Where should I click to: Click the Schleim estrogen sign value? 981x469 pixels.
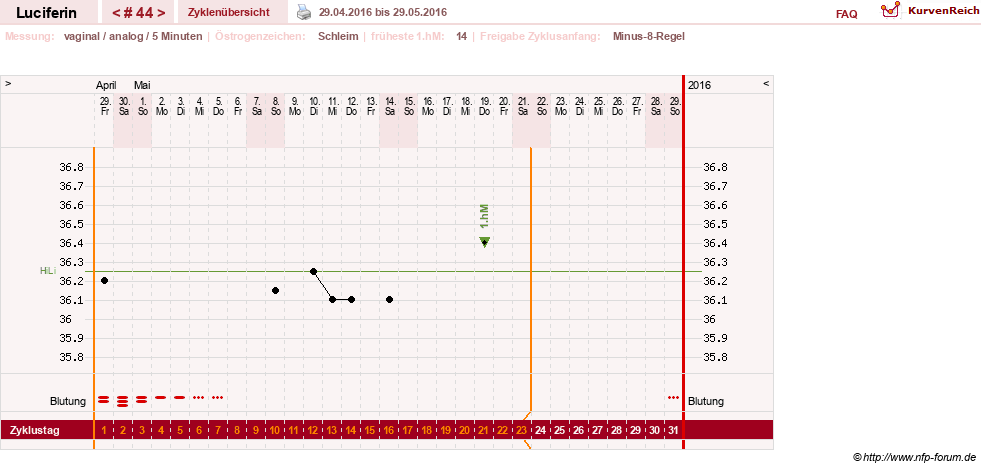click(x=338, y=36)
